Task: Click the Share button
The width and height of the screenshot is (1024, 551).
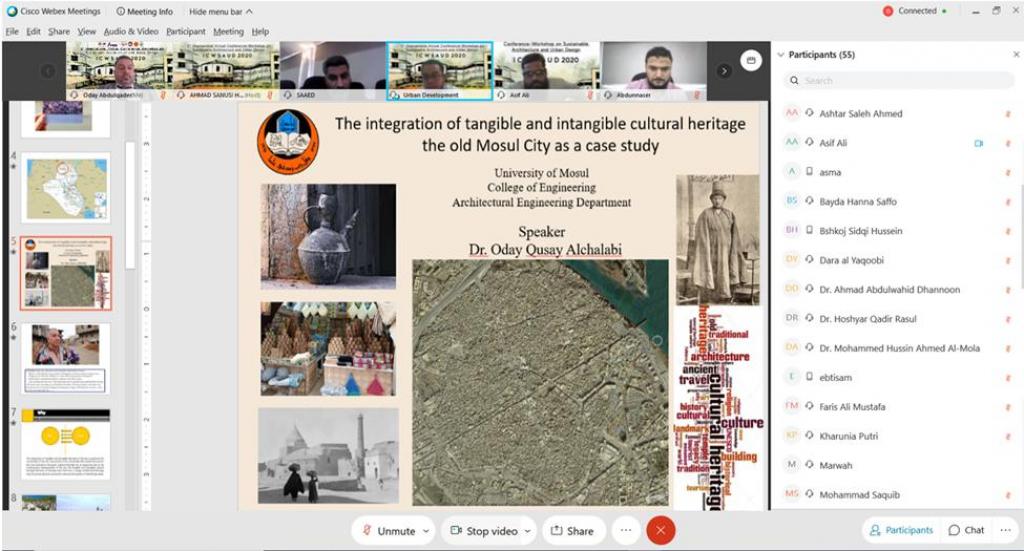Action: (573, 530)
